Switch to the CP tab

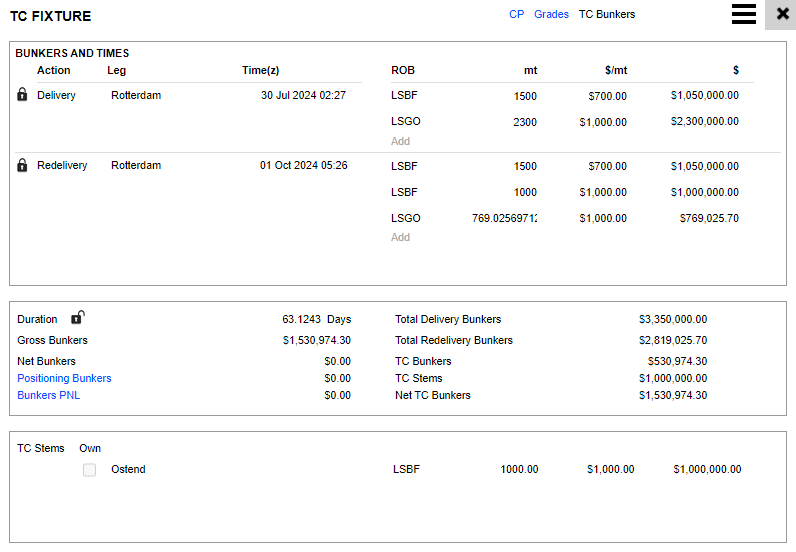tap(516, 14)
